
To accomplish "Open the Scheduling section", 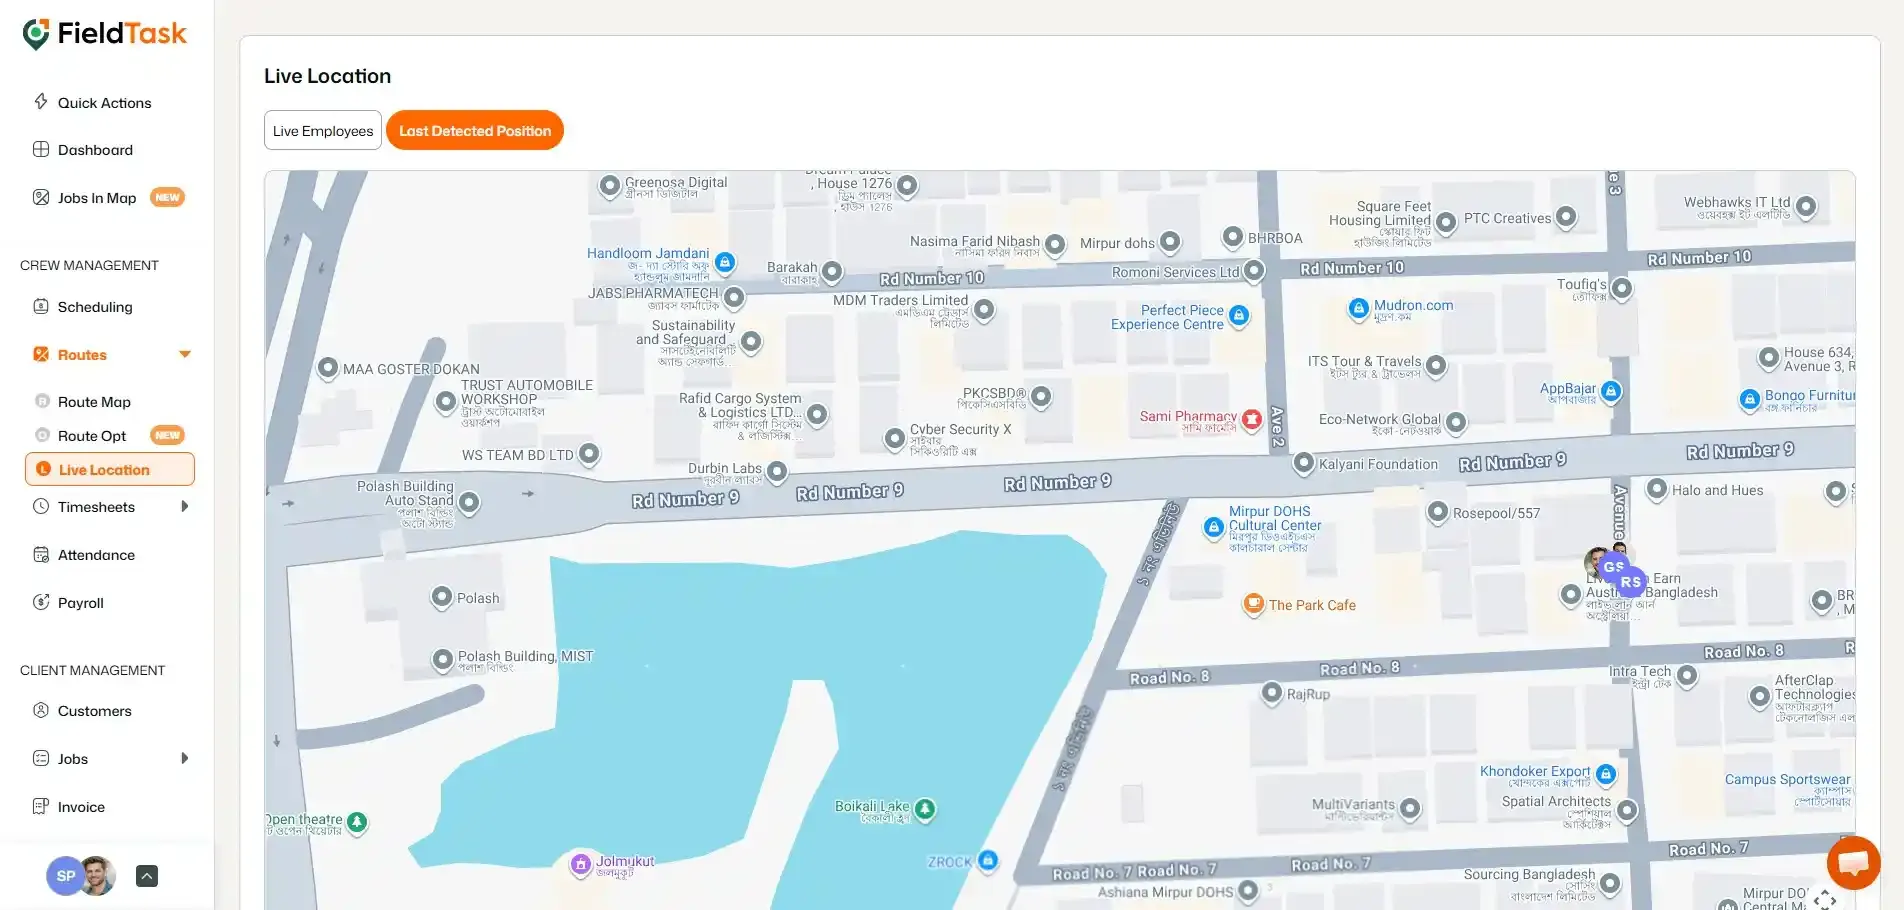I will [95, 307].
